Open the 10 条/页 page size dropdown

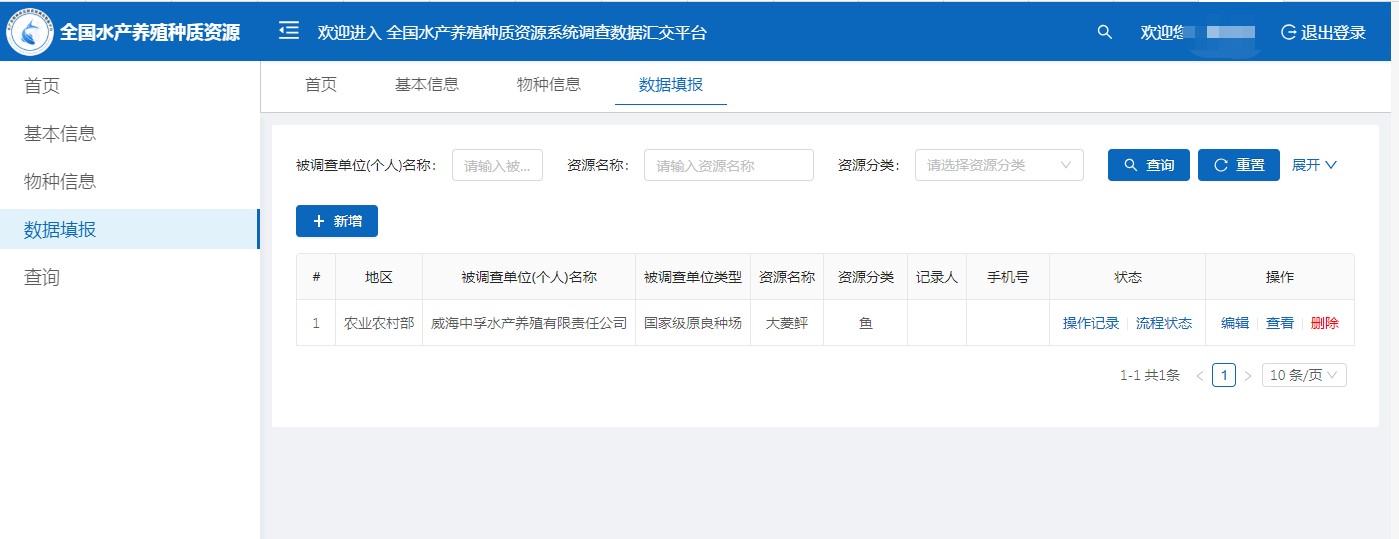click(1304, 376)
